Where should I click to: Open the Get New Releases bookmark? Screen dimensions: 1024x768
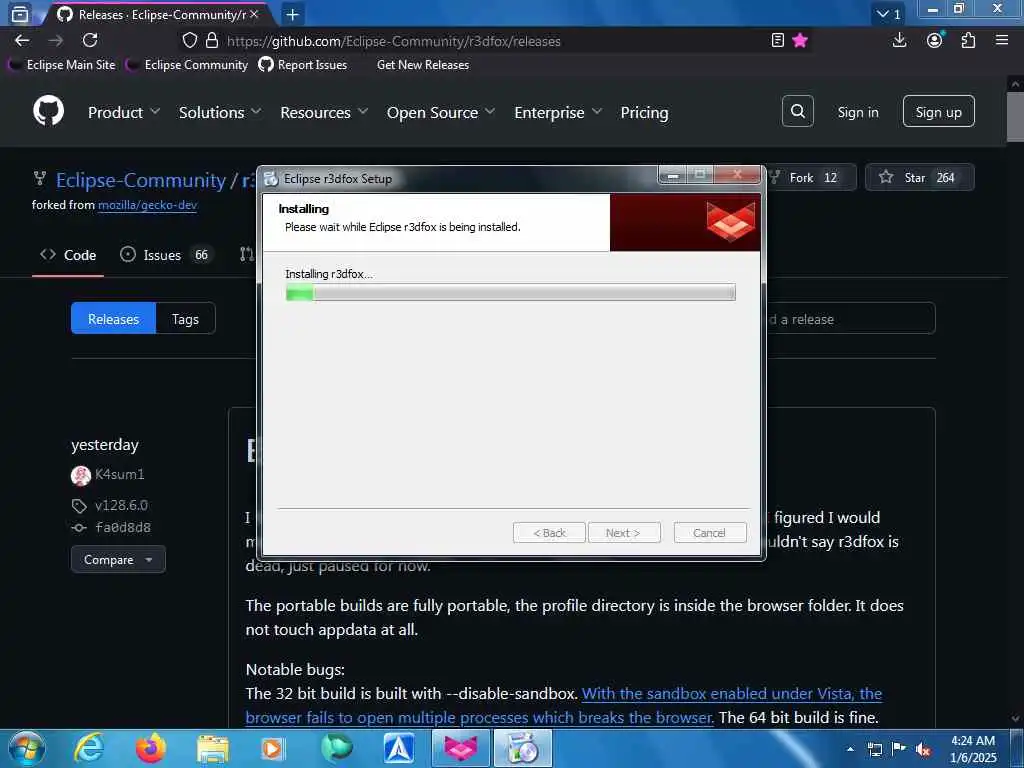[423, 65]
